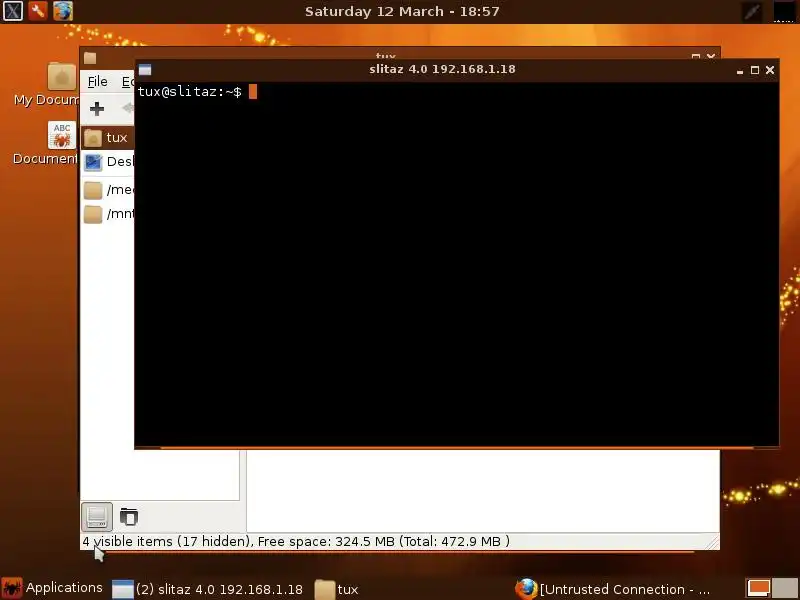Viewport: 800px width, 600px height.
Task: Open the wrench settings icon in top panel
Action: (x=37, y=11)
